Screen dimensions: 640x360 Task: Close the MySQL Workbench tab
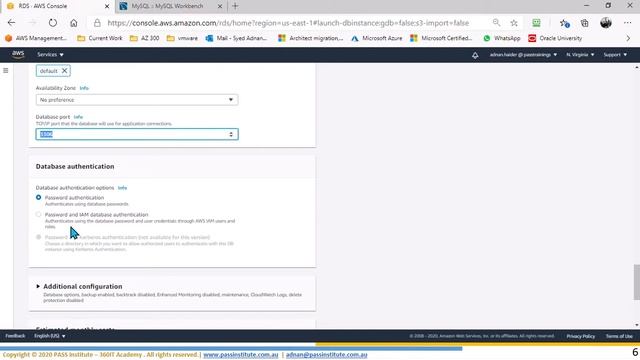click(x=220, y=6)
